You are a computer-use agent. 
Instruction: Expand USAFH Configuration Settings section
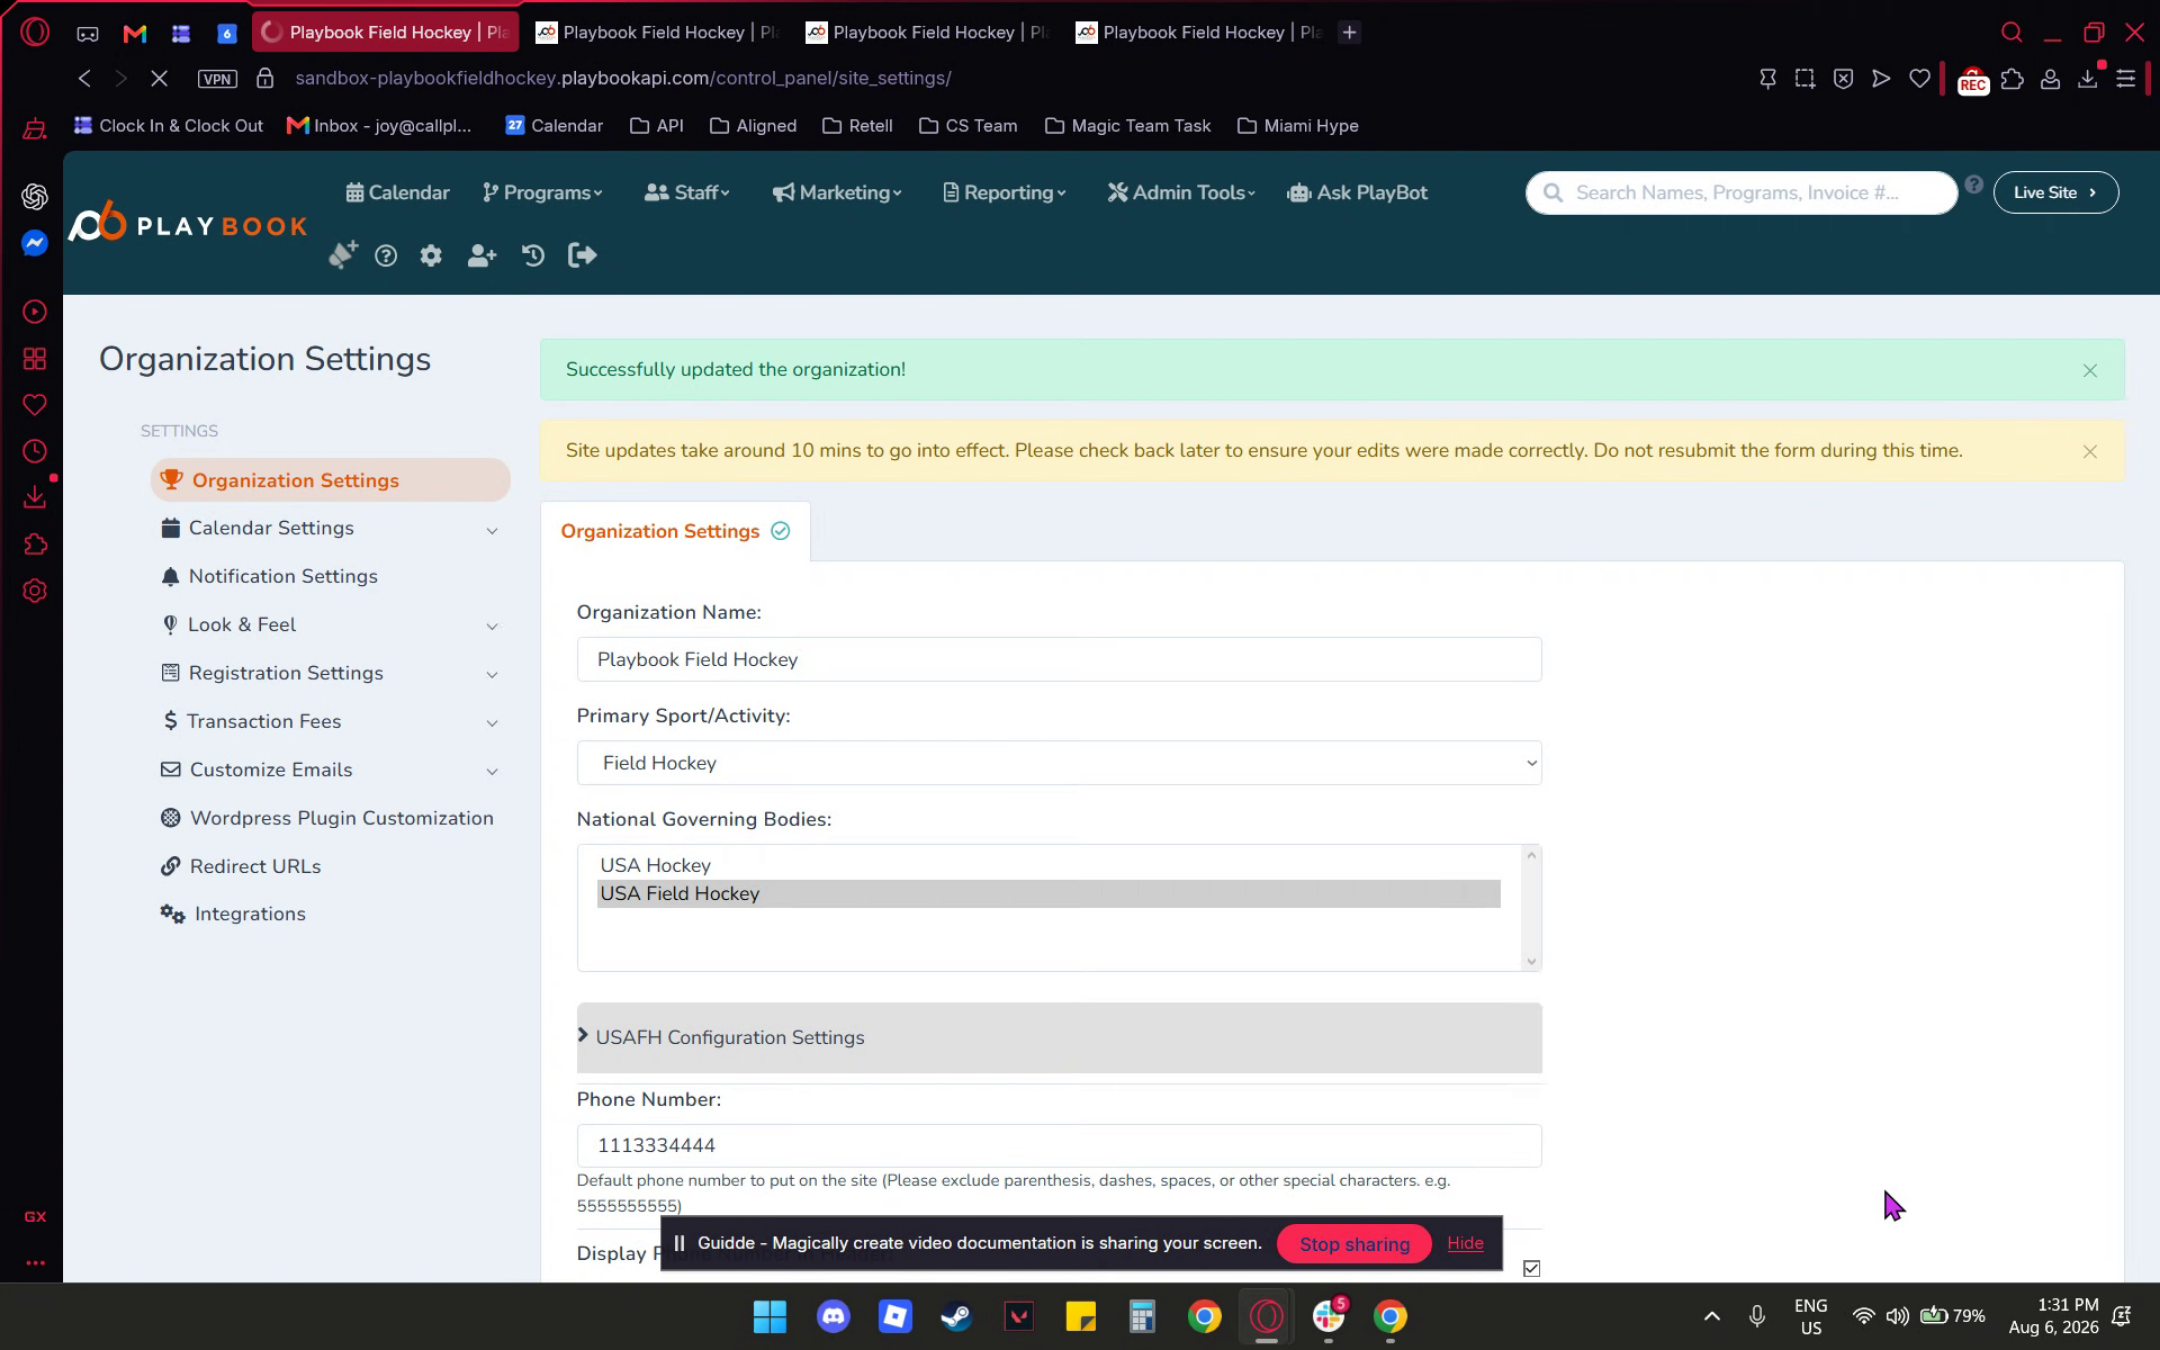[x=1059, y=1037]
